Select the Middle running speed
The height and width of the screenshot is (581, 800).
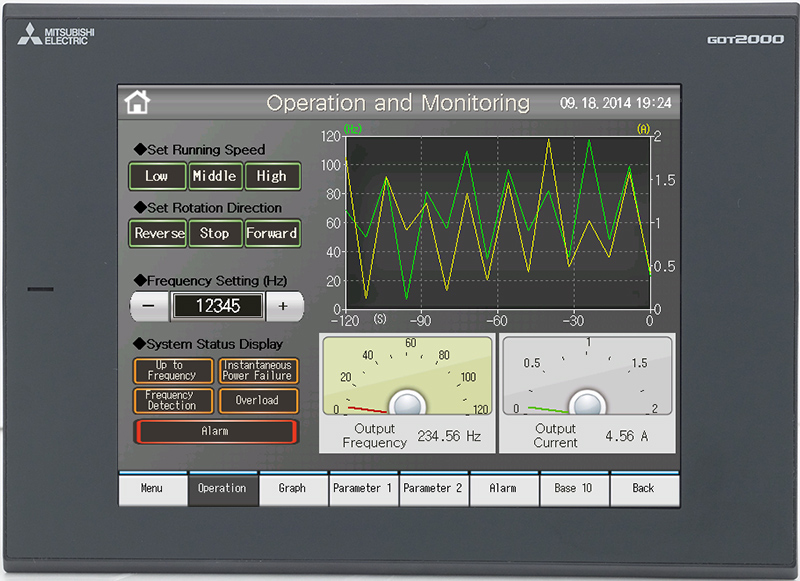tap(215, 176)
